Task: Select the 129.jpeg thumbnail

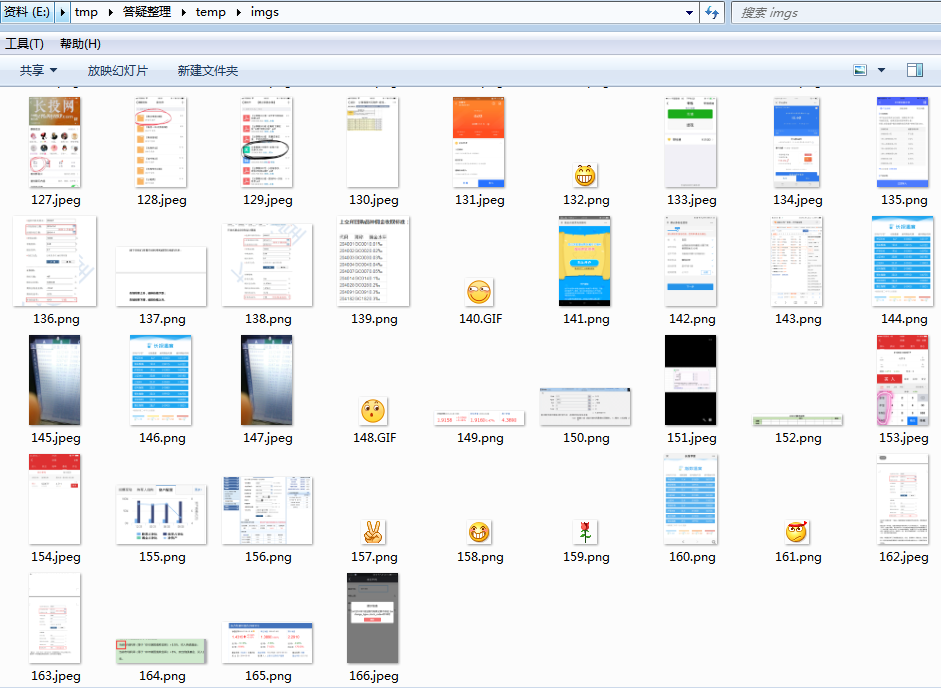Action: coord(267,142)
